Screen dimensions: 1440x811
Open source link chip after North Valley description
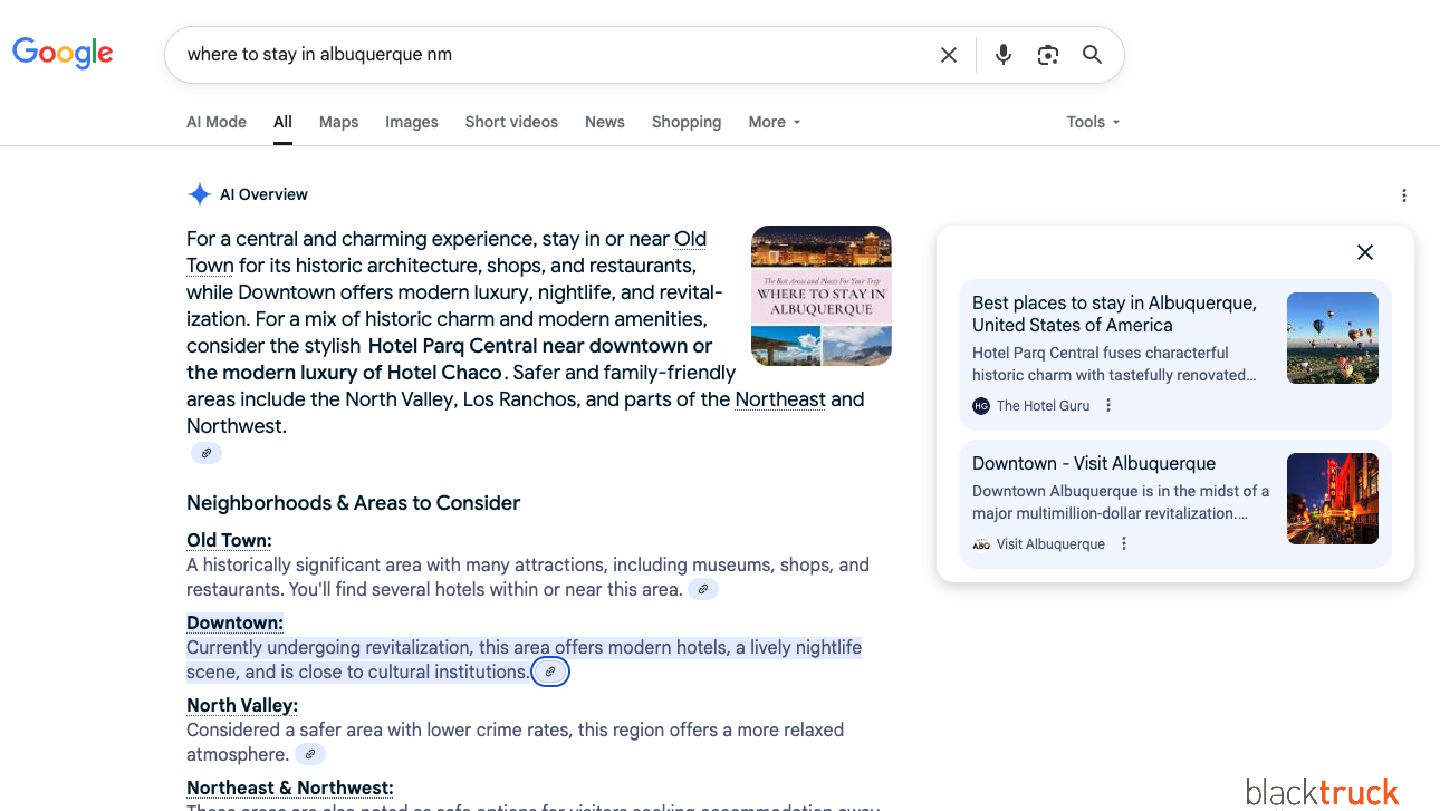pyautogui.click(x=310, y=754)
